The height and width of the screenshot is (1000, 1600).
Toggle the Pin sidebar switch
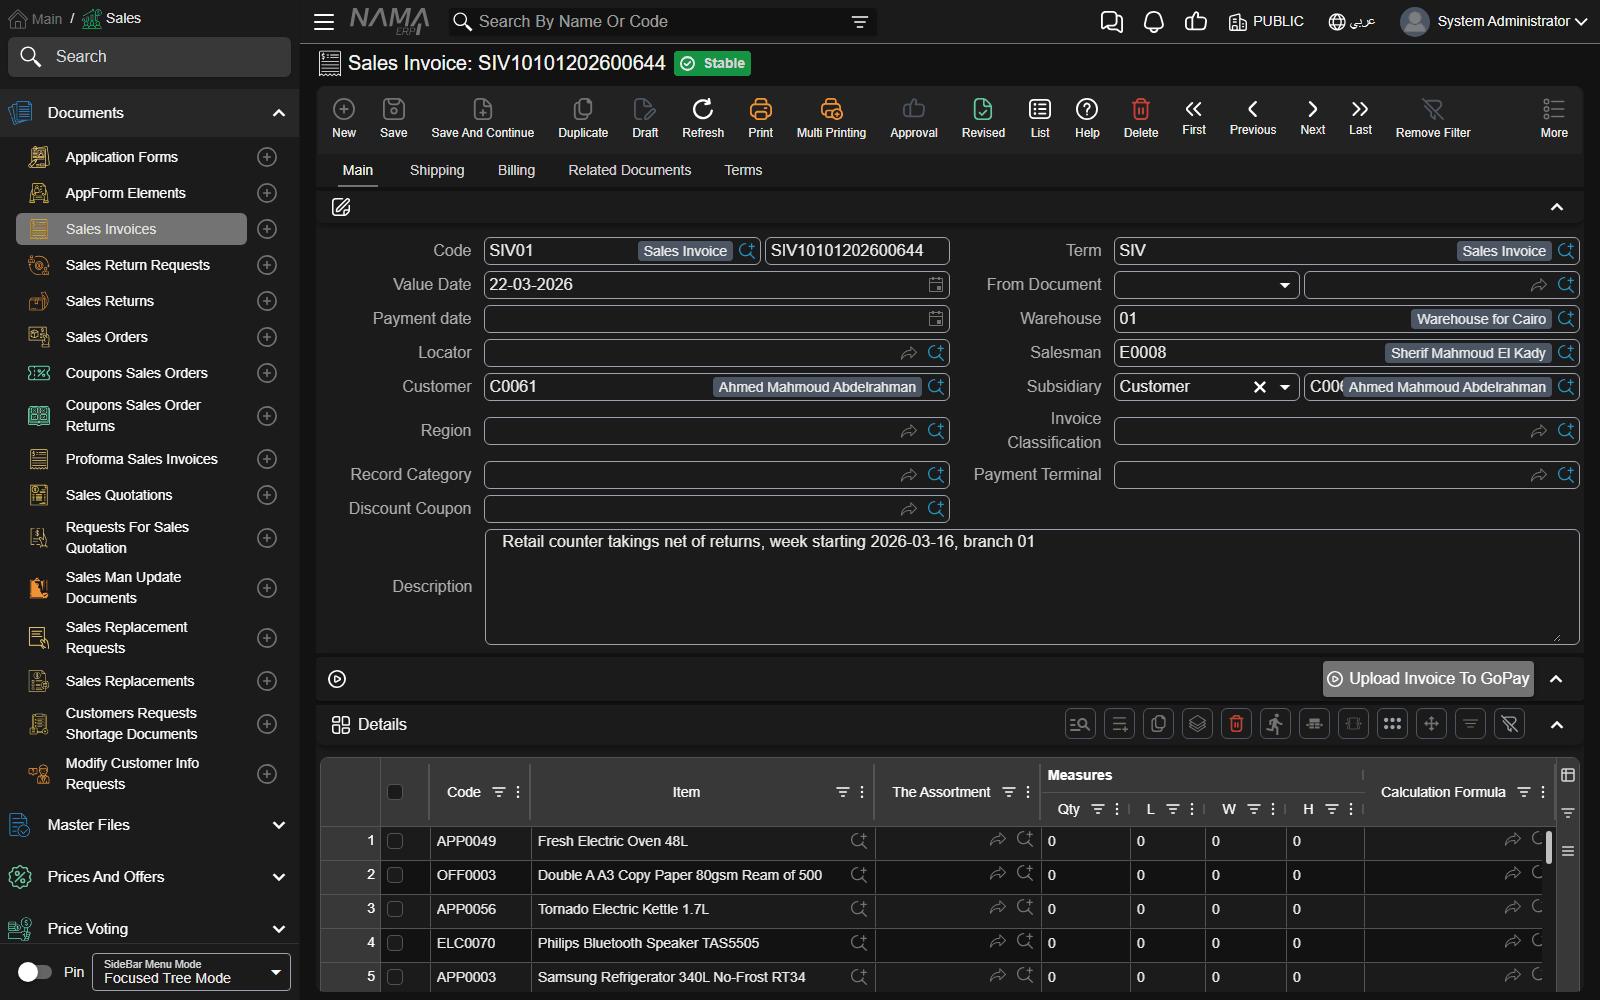(35, 972)
